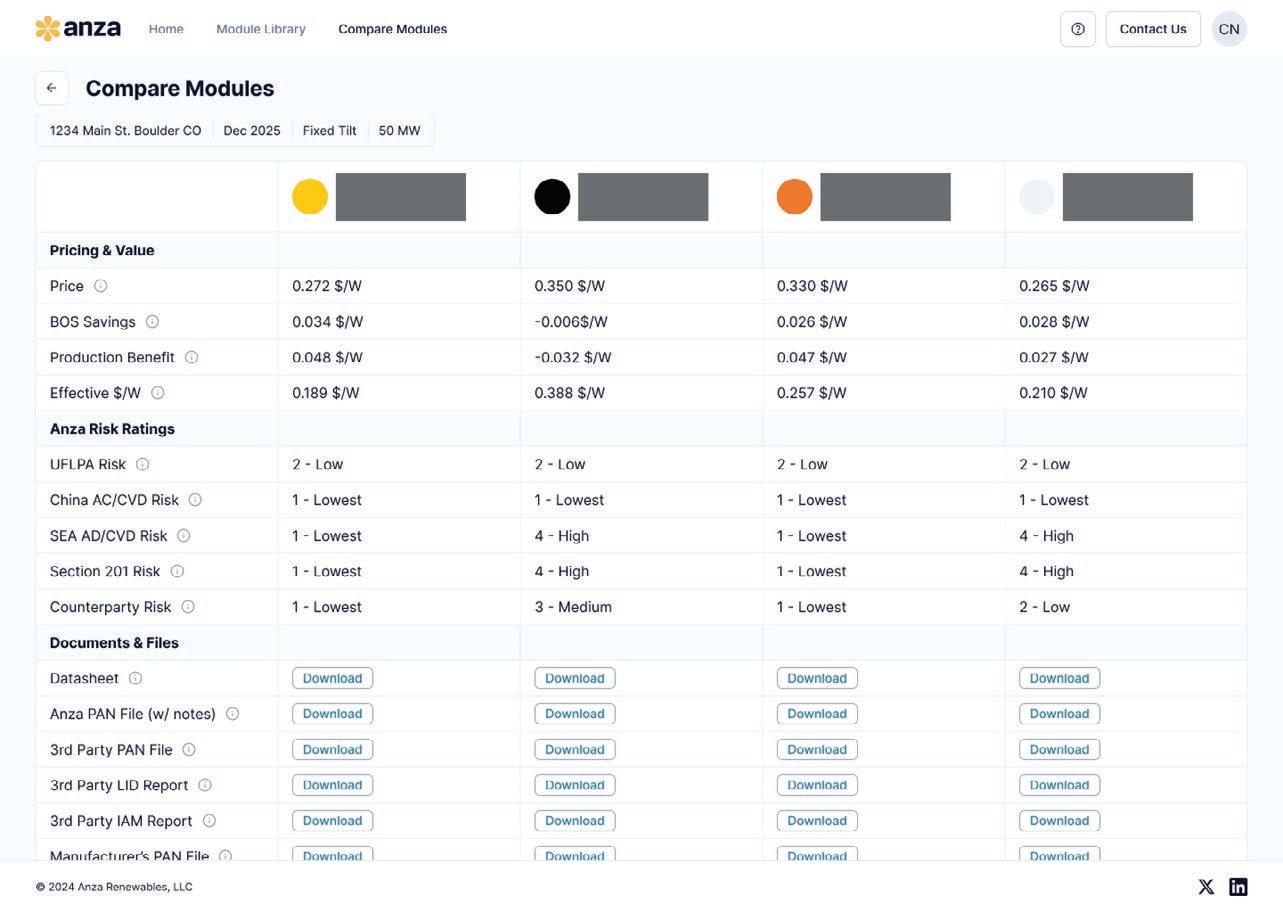The image size is (1283, 913).
Task: Click the Documents & Files section header
Action: [114, 643]
